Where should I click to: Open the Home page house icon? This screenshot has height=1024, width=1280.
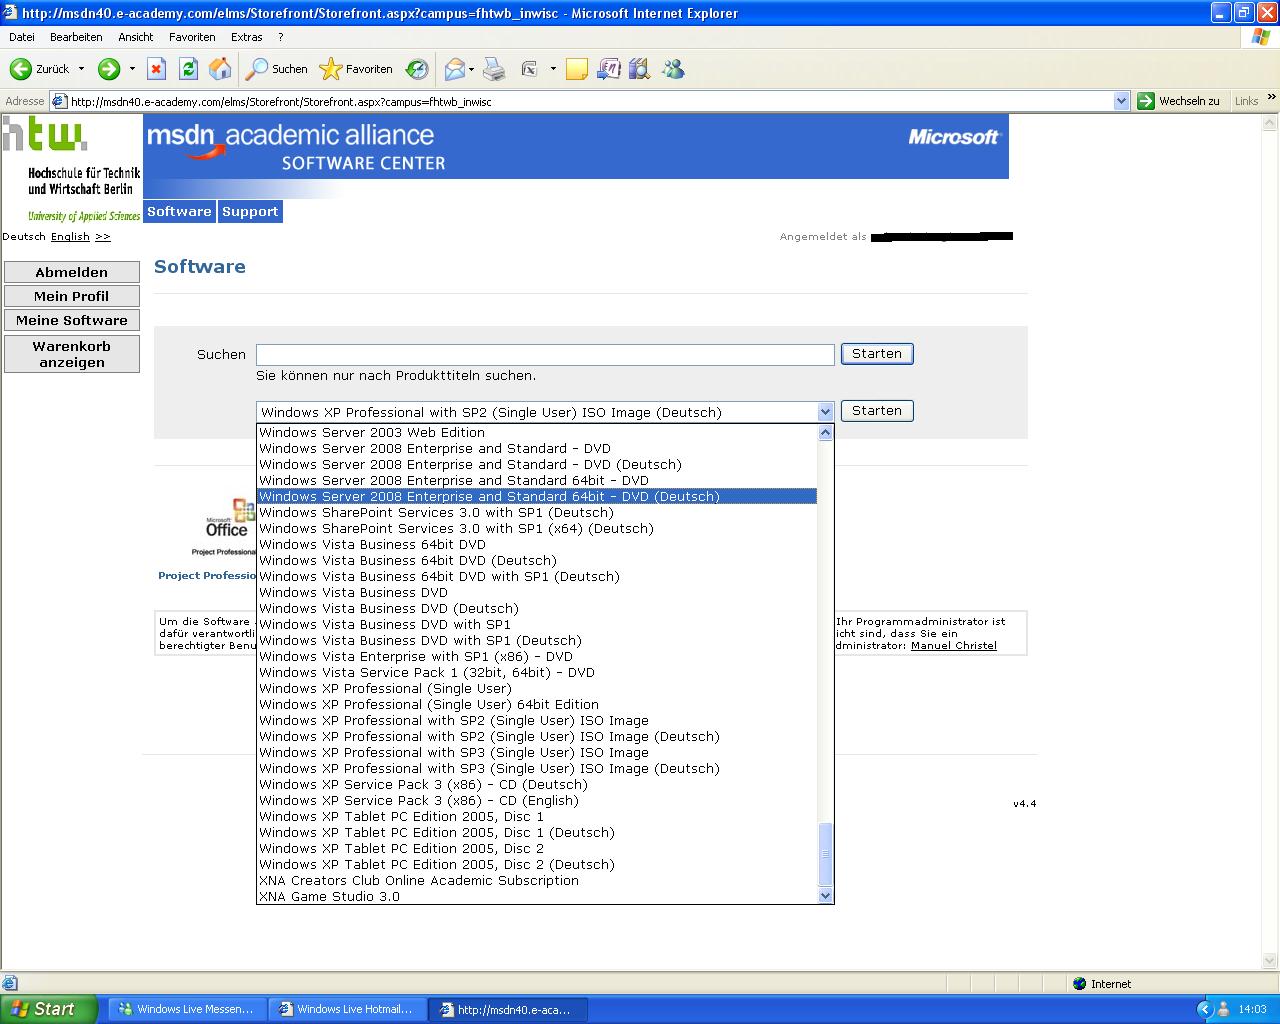point(220,69)
